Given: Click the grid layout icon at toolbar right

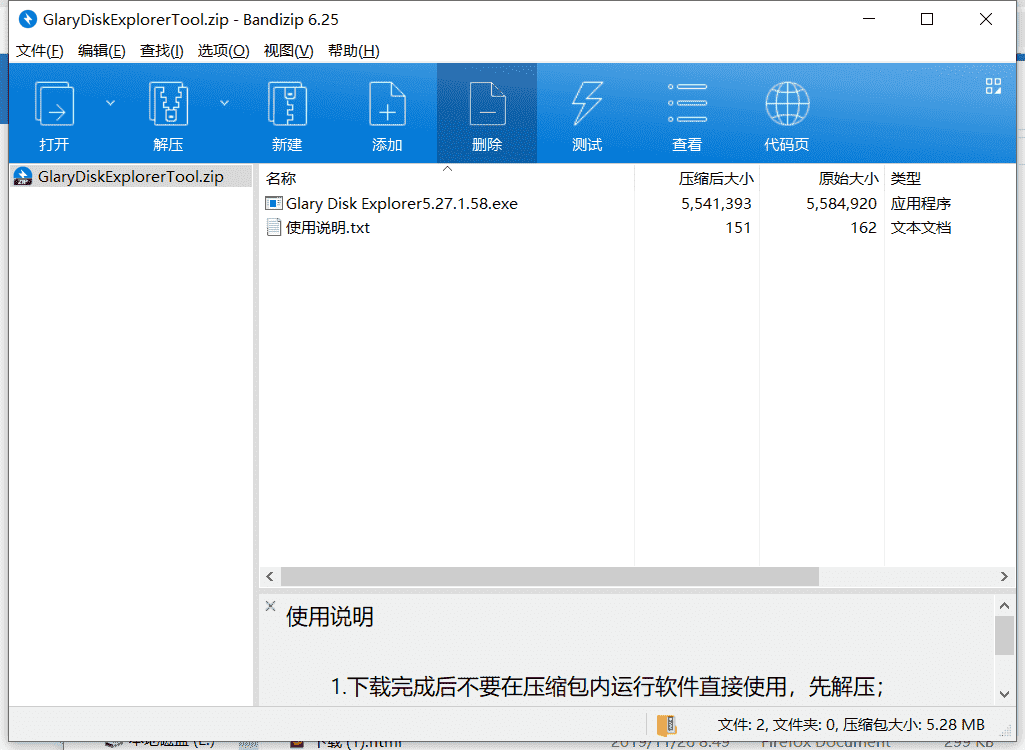Looking at the screenshot, I should 993,86.
